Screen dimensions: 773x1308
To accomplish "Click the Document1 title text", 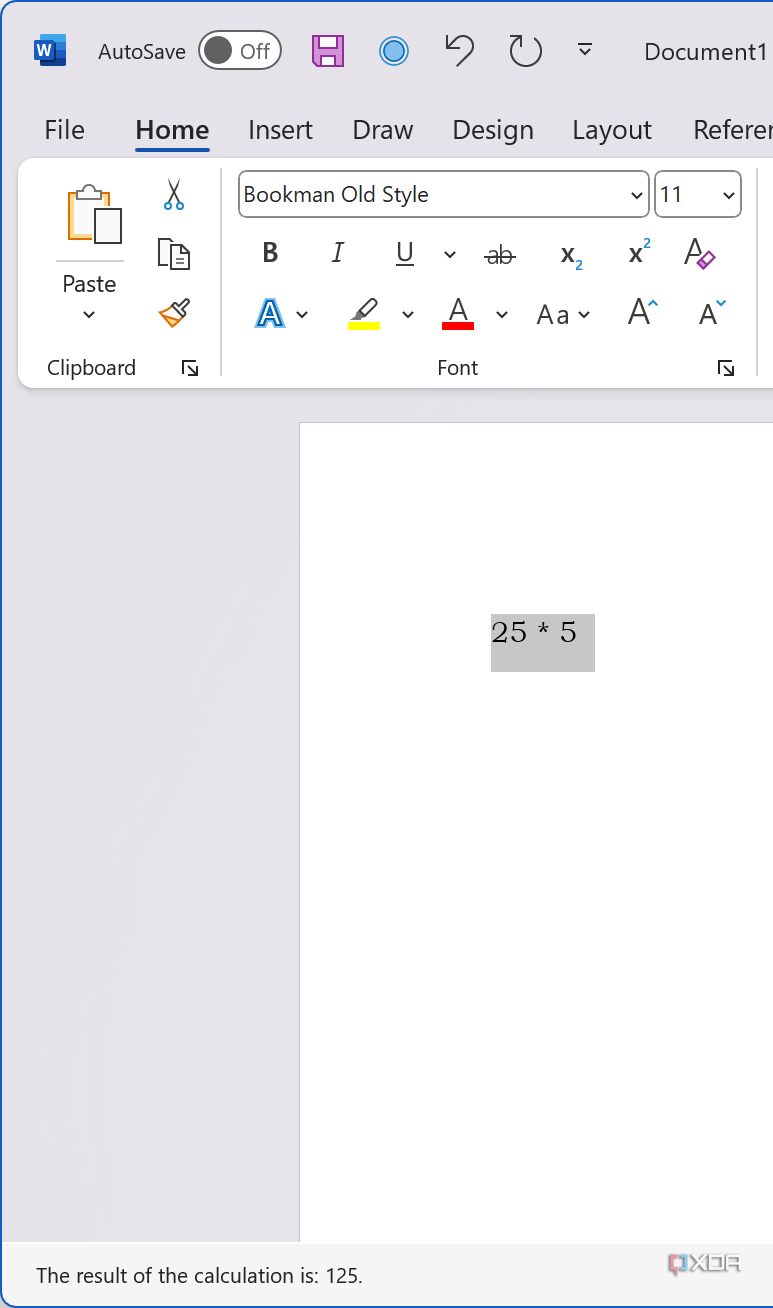I will [x=706, y=52].
